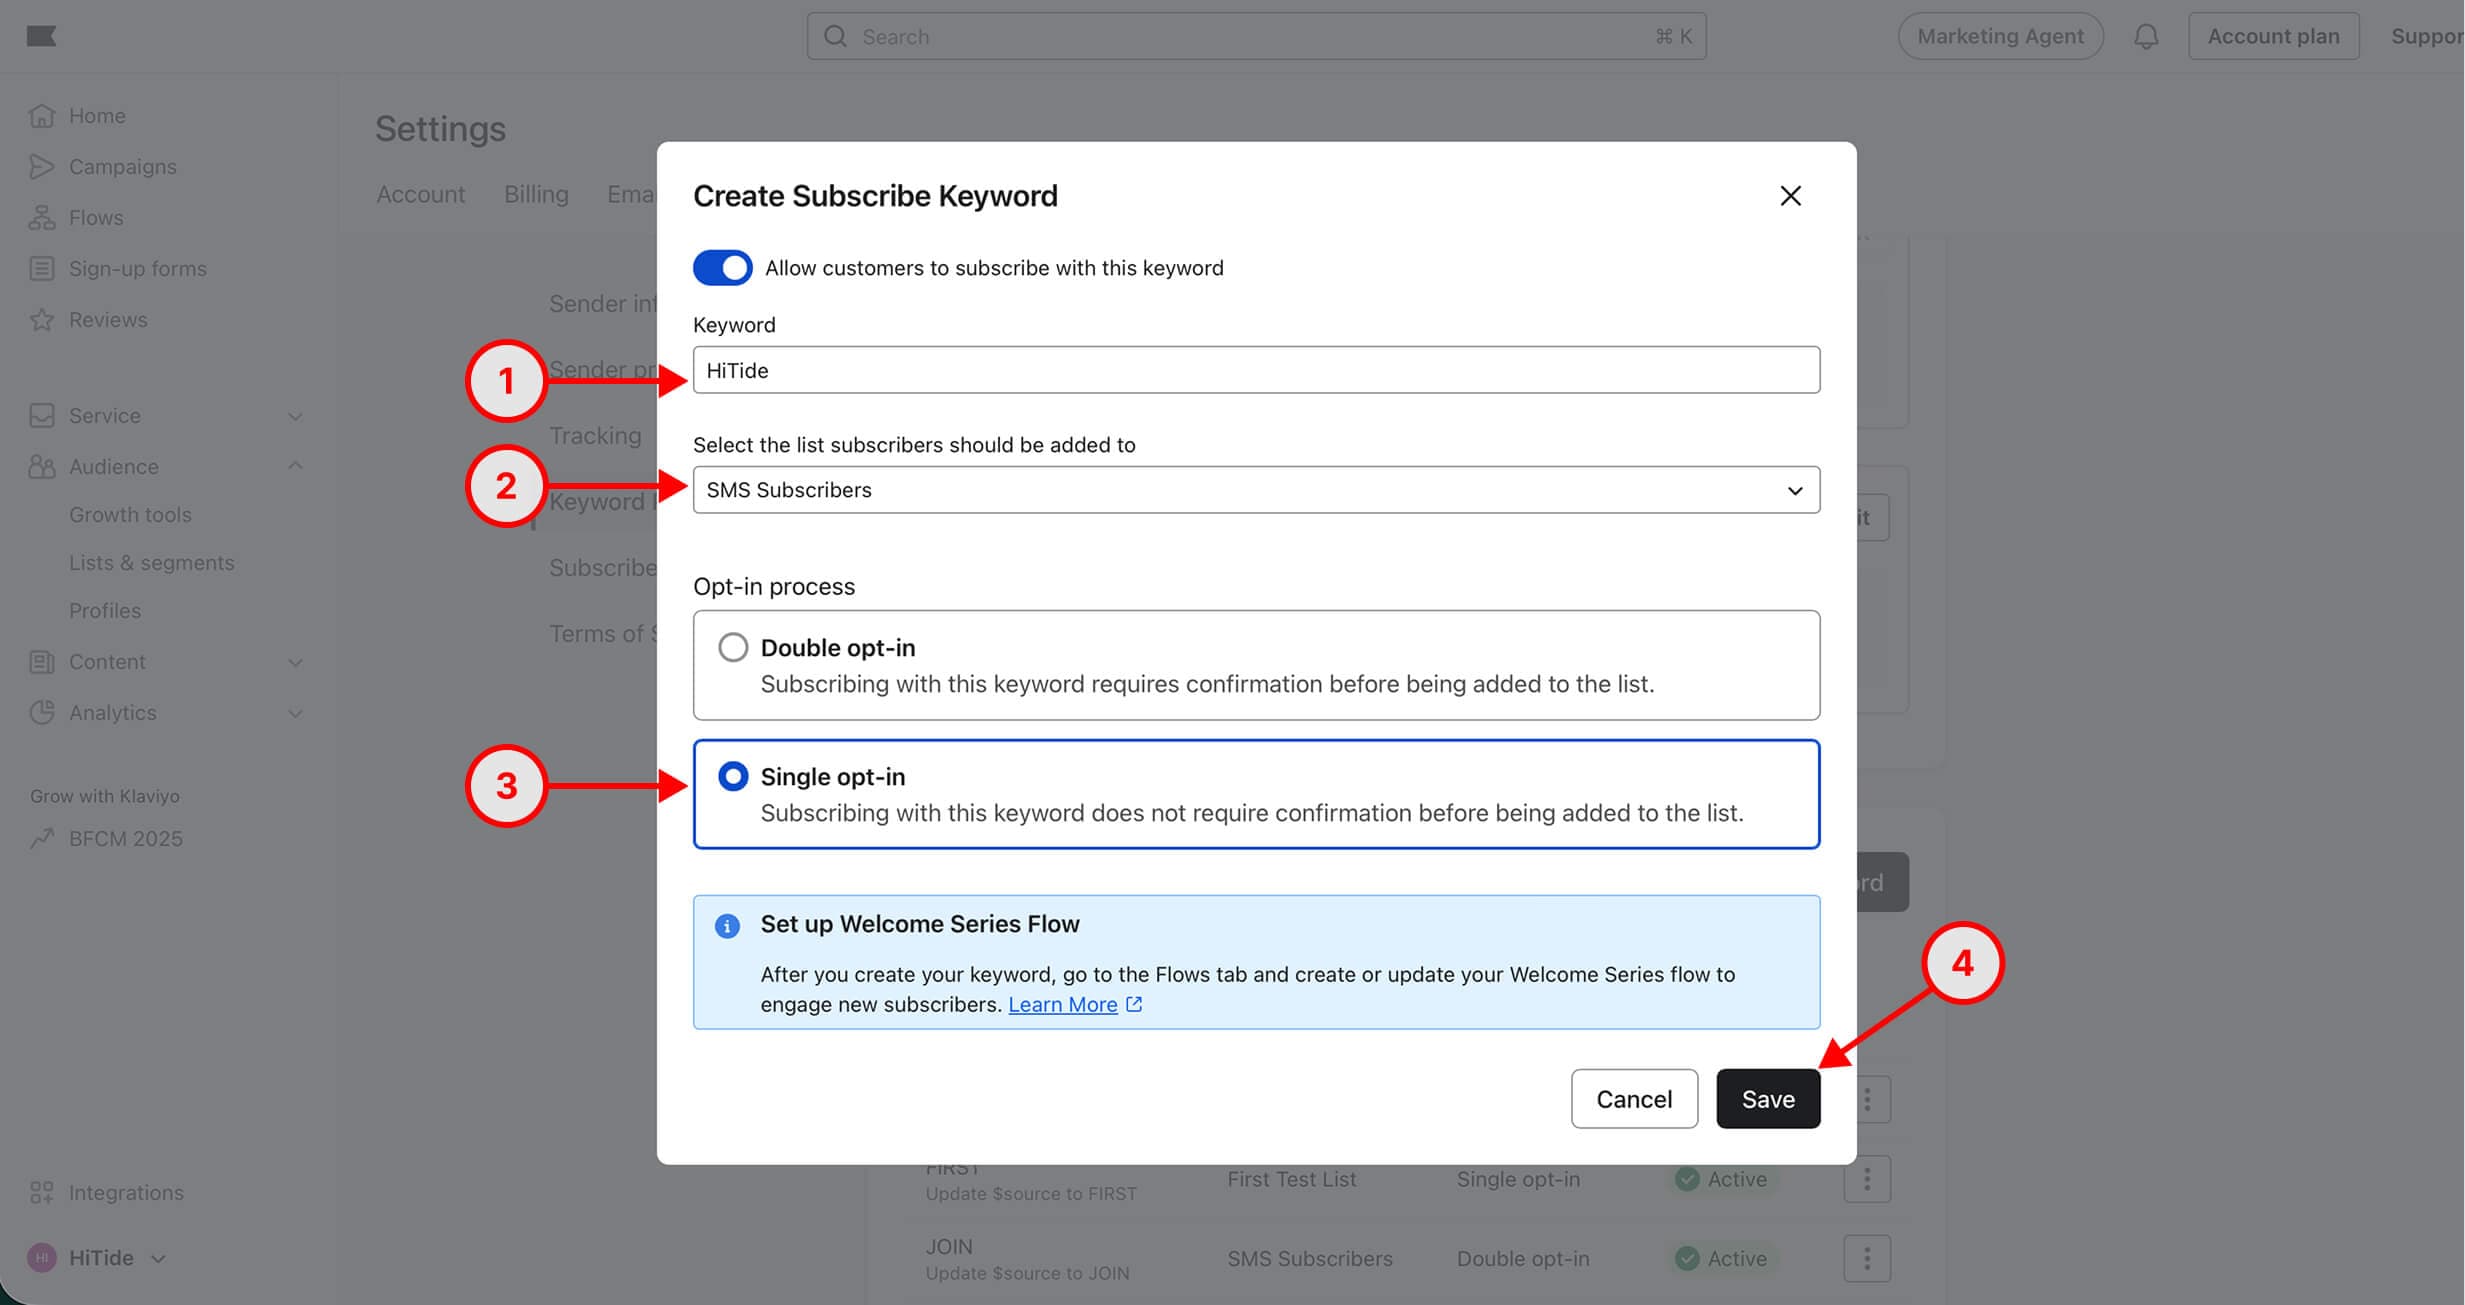Image resolution: width=2465 pixels, height=1305 pixels.
Task: Click into the Keyword text field
Action: point(1255,370)
